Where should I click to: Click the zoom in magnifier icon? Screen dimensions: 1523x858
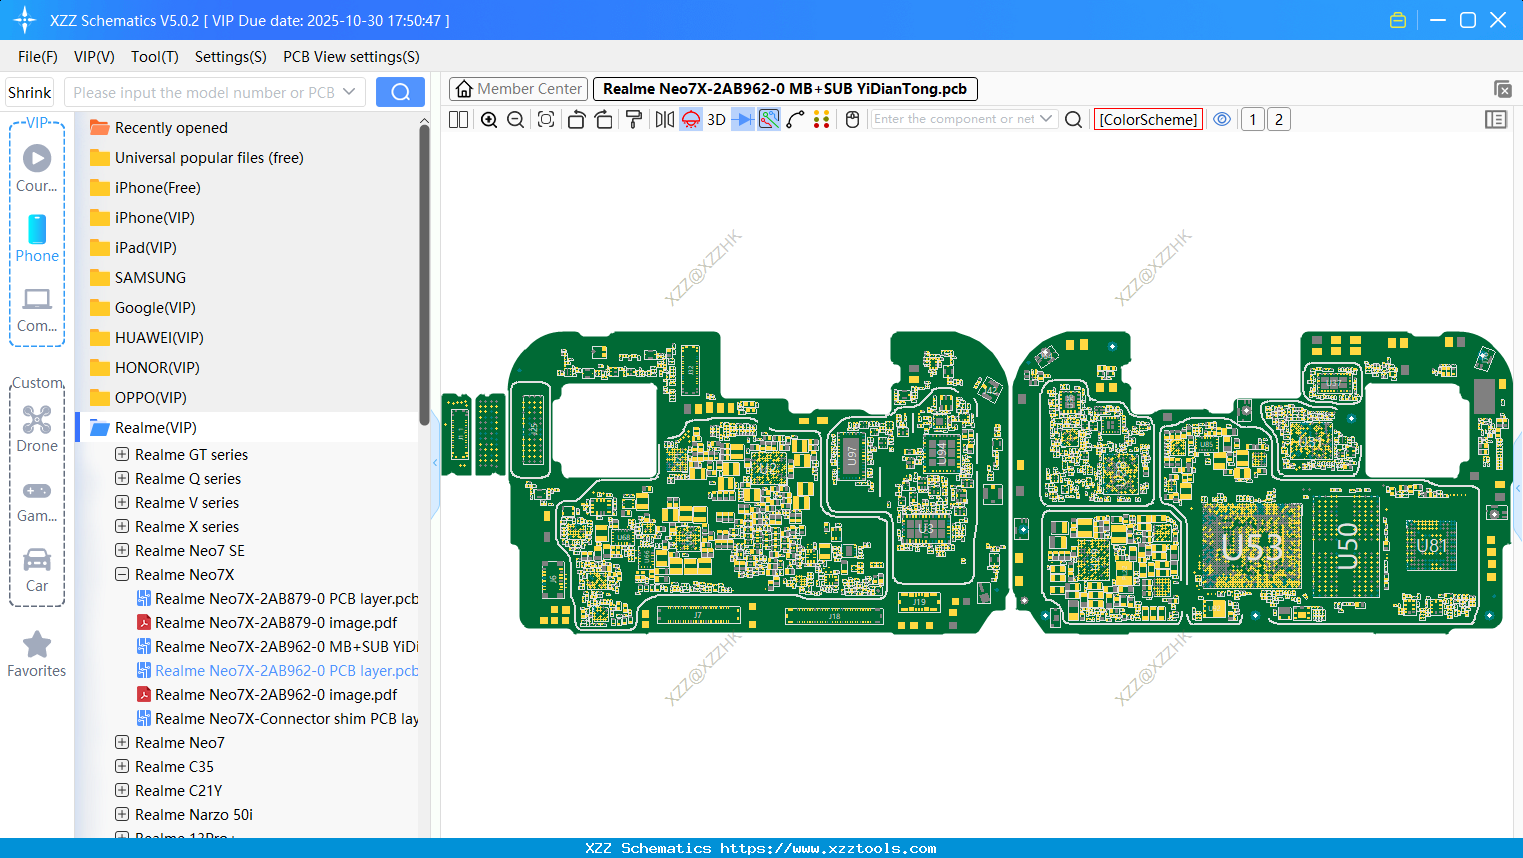489,120
